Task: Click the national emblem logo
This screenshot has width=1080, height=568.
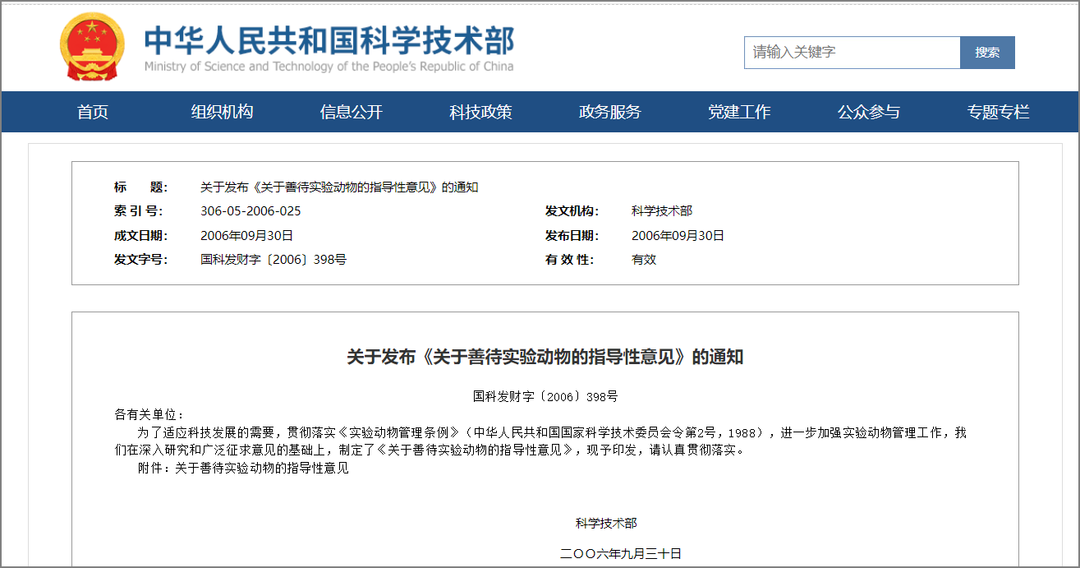Action: pyautogui.click(x=92, y=47)
